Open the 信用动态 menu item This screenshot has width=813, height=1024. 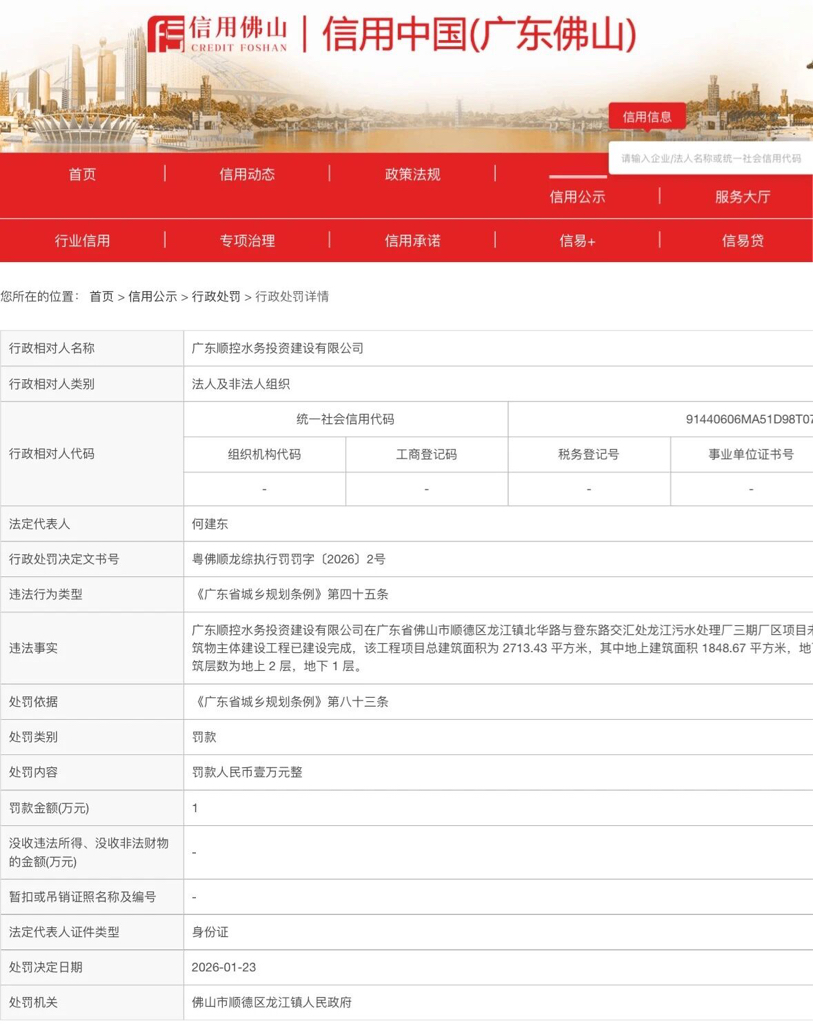[x=247, y=174]
